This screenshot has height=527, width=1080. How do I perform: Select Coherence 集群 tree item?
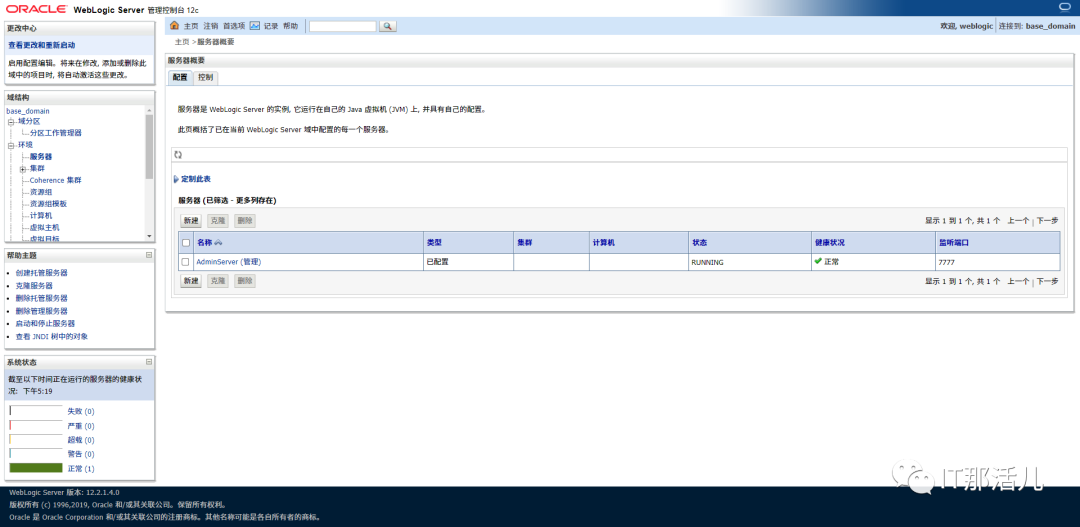55,180
